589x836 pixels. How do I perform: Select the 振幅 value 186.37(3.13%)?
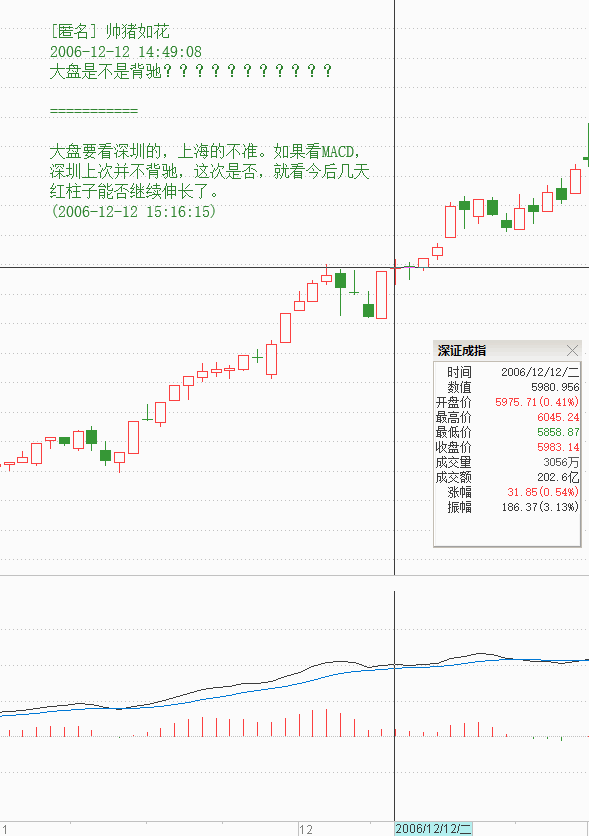pos(539,507)
